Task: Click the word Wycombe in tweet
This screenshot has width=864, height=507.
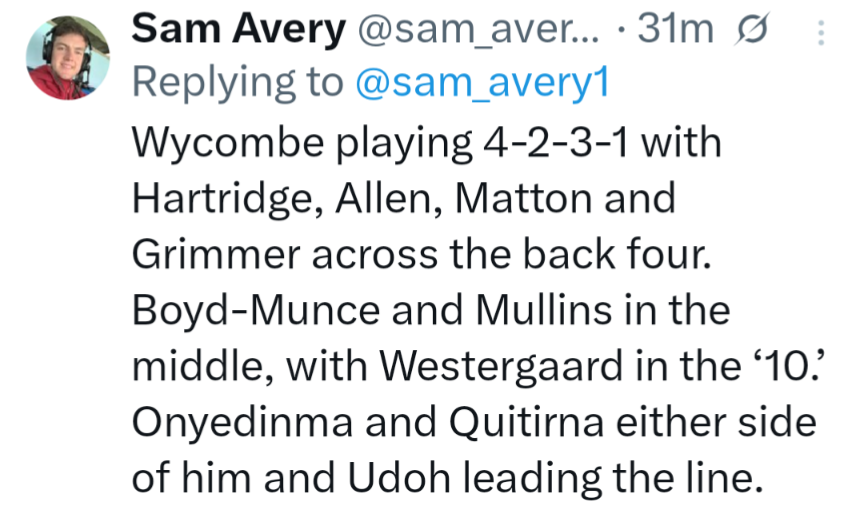Action: [x=228, y=143]
